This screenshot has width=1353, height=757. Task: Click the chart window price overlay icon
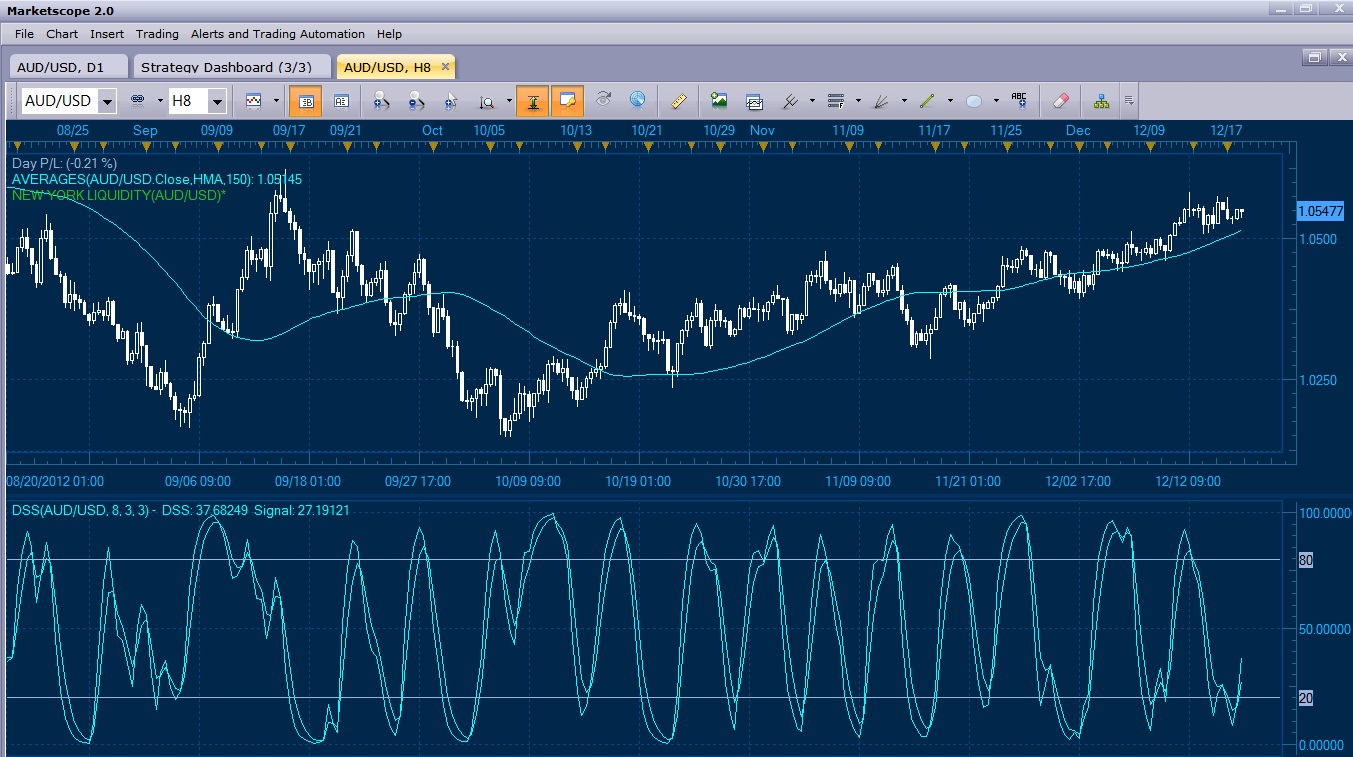754,101
